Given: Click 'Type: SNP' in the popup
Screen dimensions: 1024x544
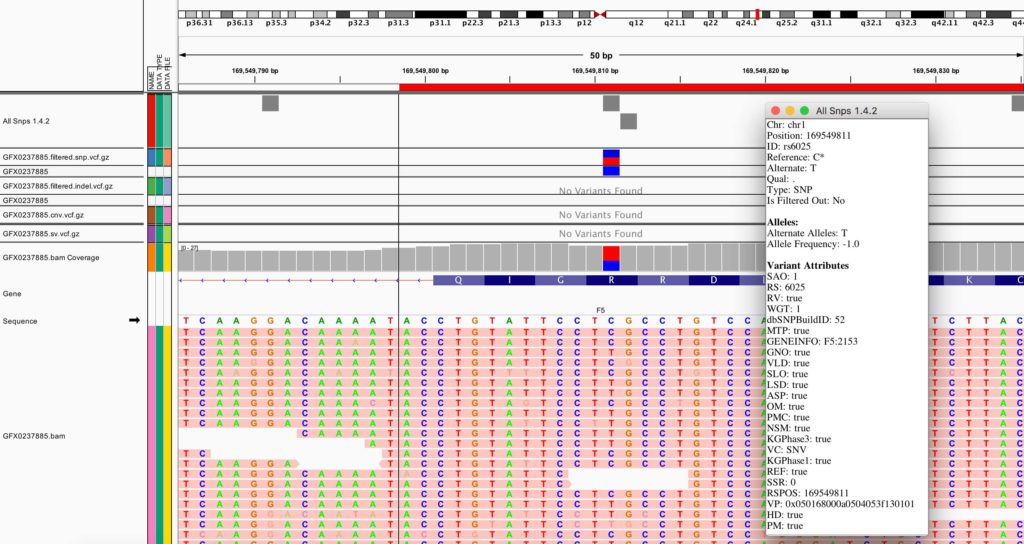Looking at the screenshot, I should [790, 189].
